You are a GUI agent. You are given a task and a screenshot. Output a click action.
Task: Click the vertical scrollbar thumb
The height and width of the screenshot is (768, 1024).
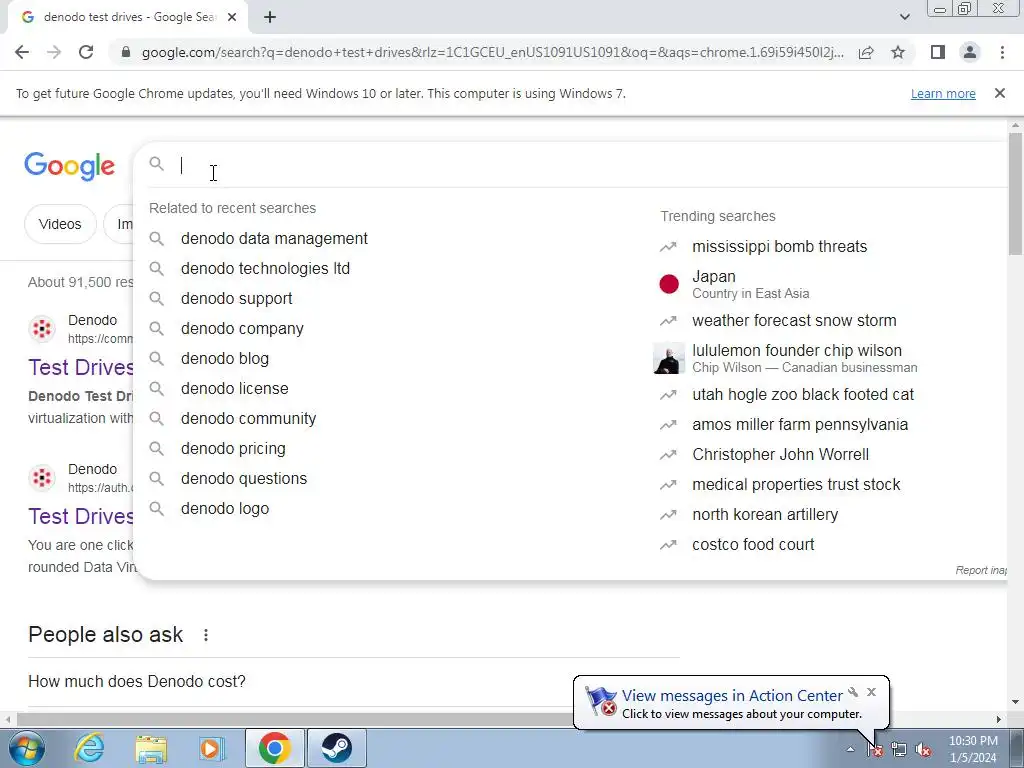pos(1015,194)
